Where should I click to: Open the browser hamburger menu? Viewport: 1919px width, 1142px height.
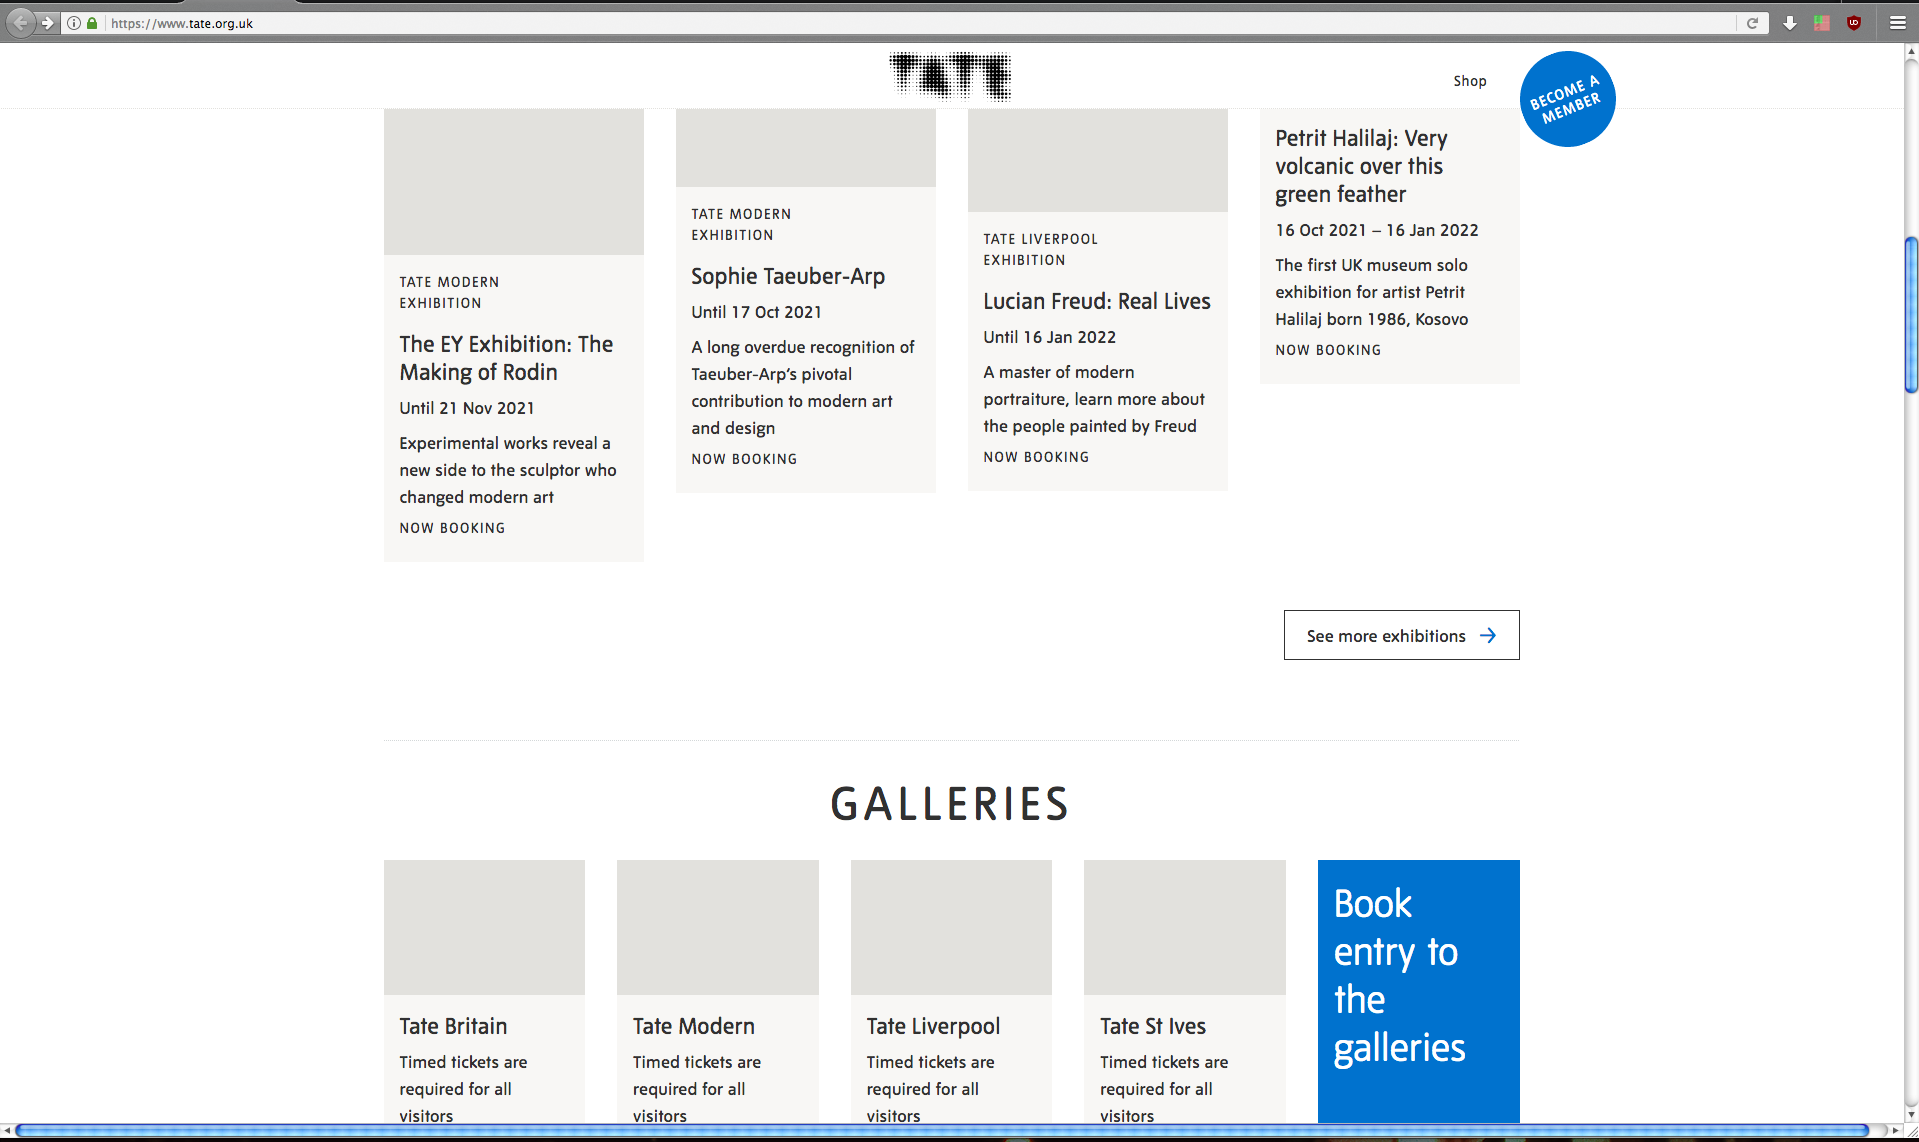coord(1897,23)
